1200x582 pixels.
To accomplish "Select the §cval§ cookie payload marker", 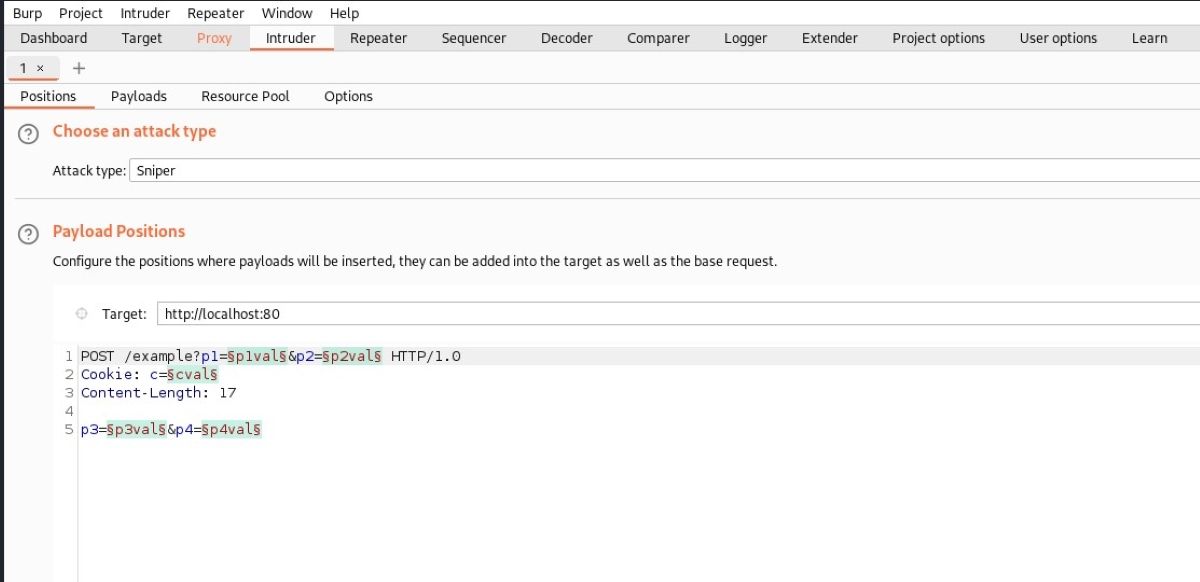I will pos(192,374).
